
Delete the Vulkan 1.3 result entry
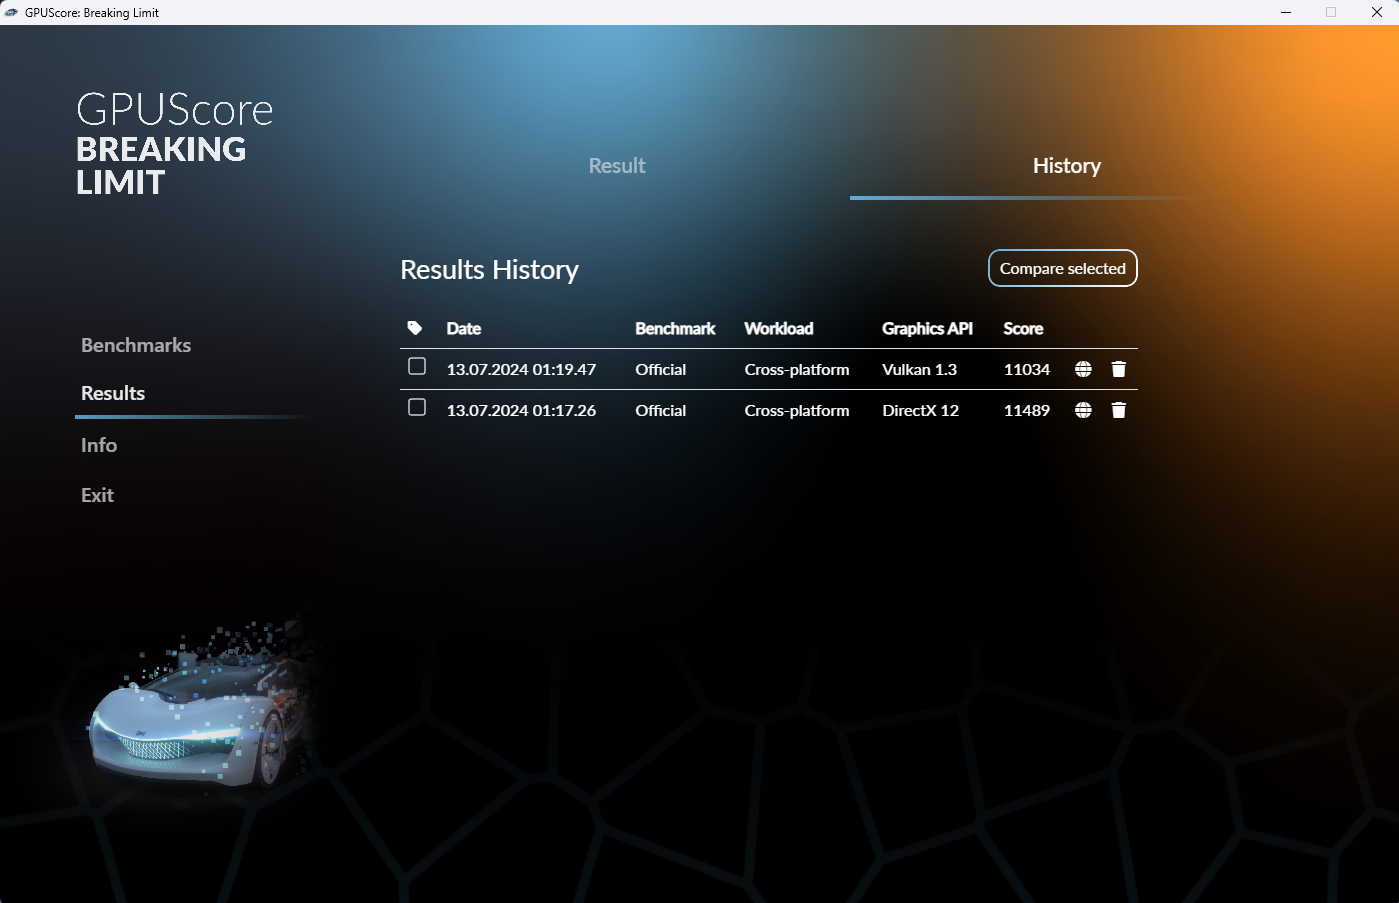(1119, 369)
